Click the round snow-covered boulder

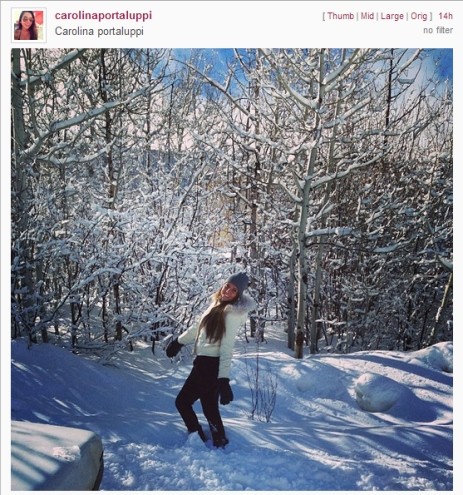coord(379,392)
